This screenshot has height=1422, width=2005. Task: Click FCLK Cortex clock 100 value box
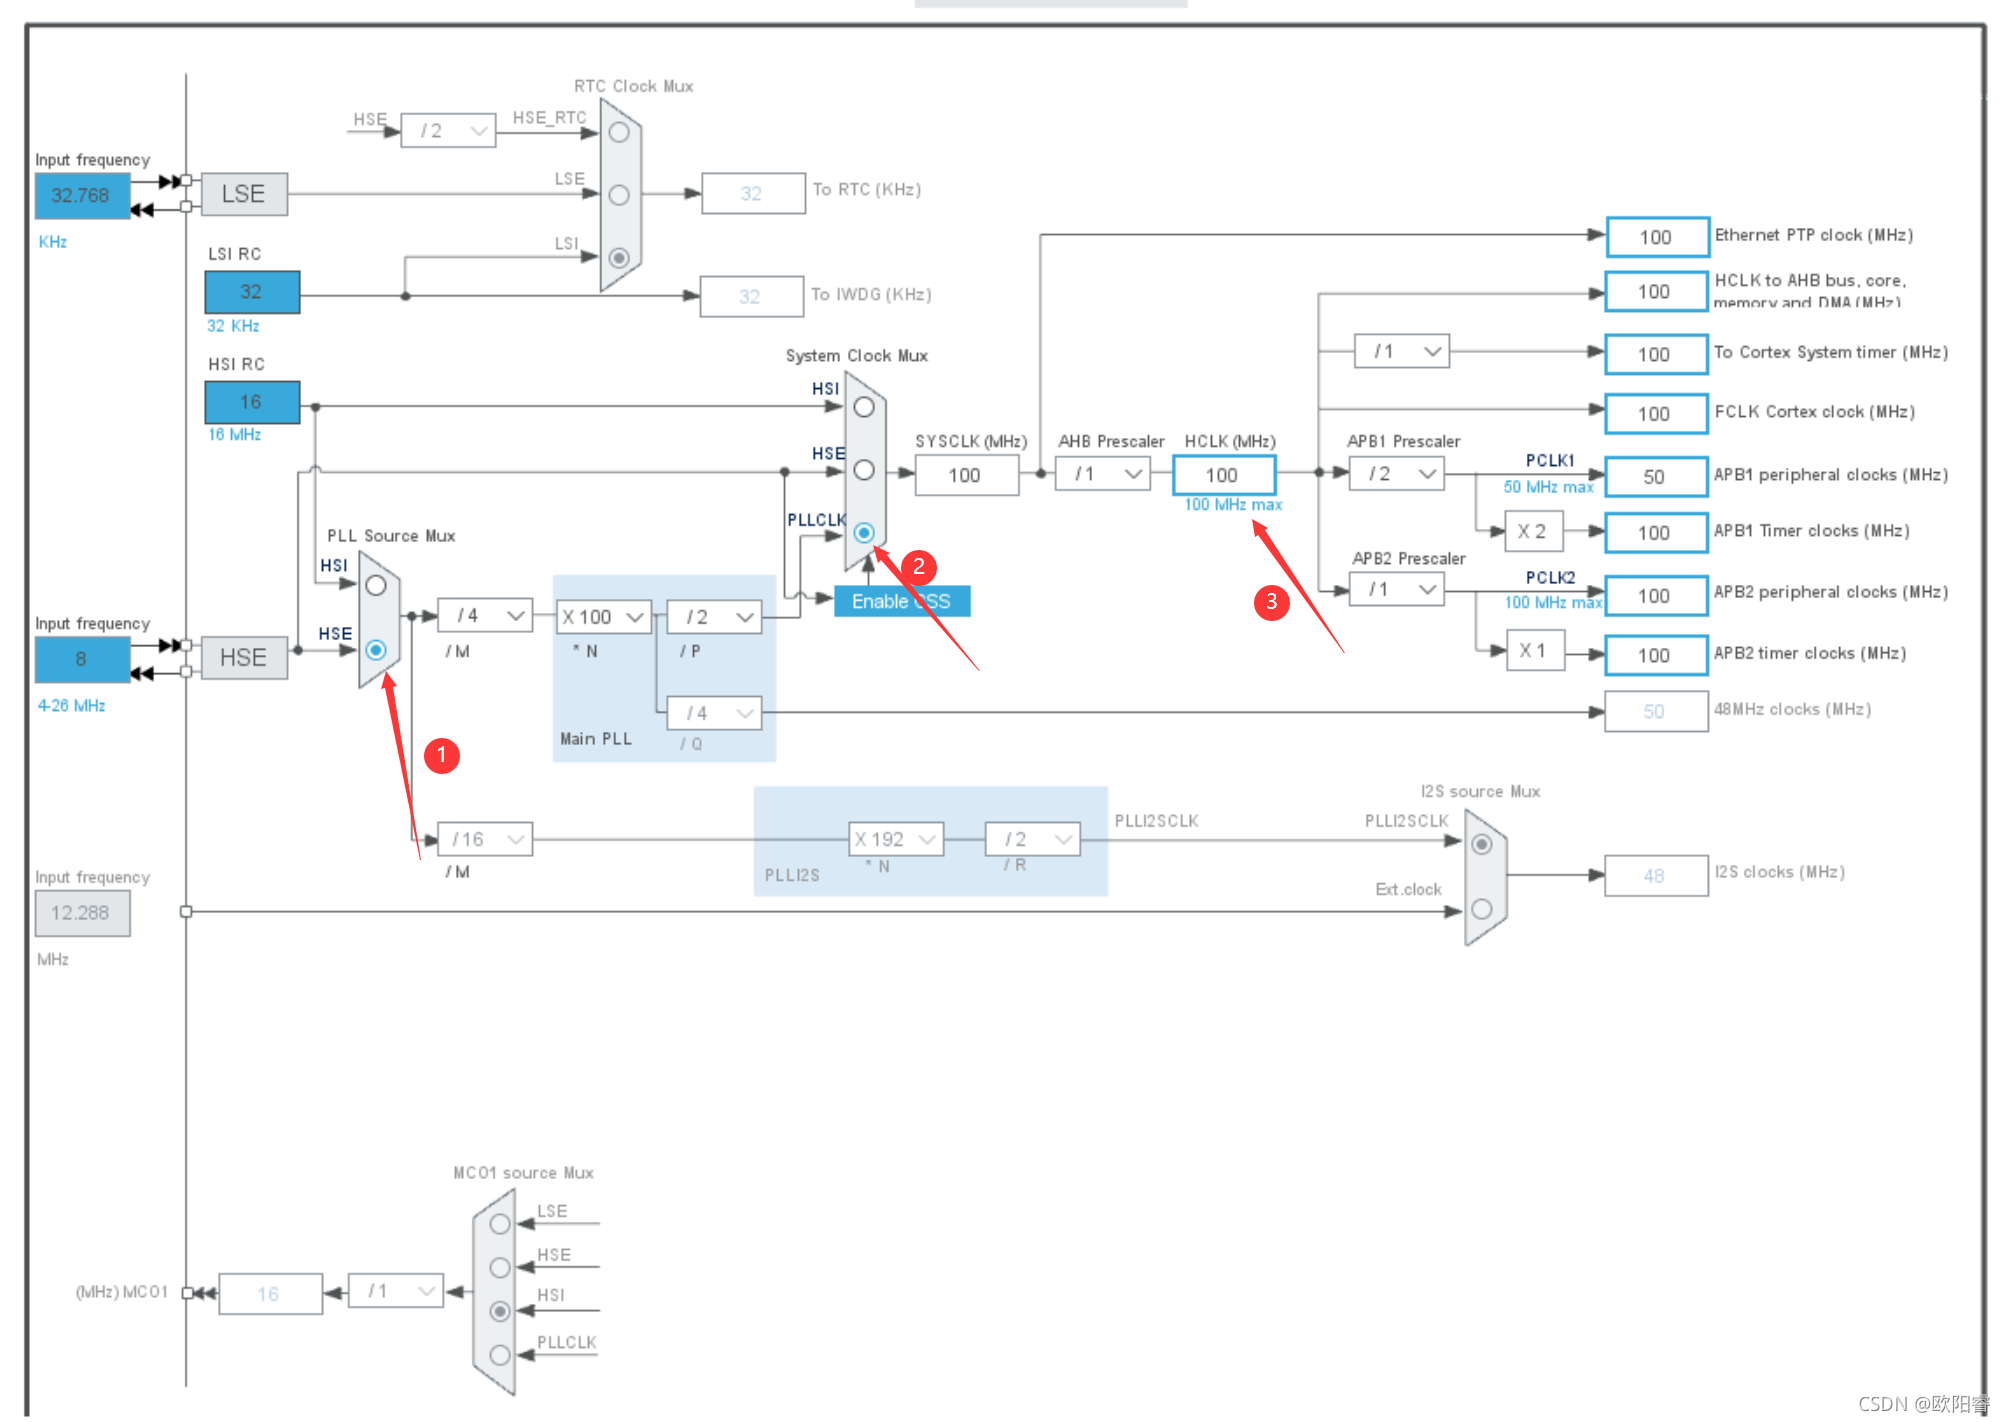tap(1656, 413)
